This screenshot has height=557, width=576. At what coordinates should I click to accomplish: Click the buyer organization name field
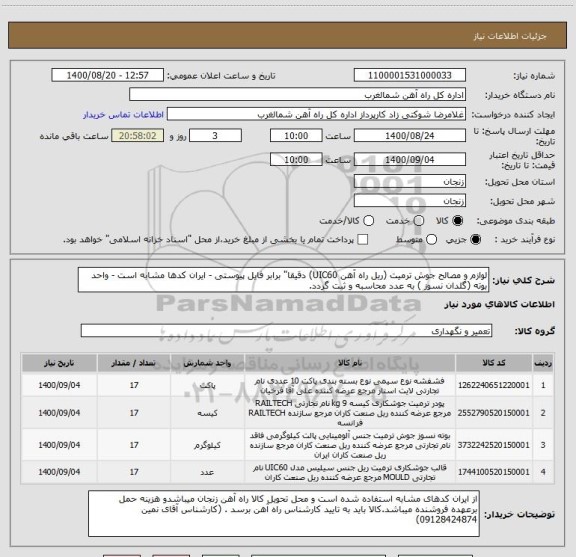[x=298, y=95]
